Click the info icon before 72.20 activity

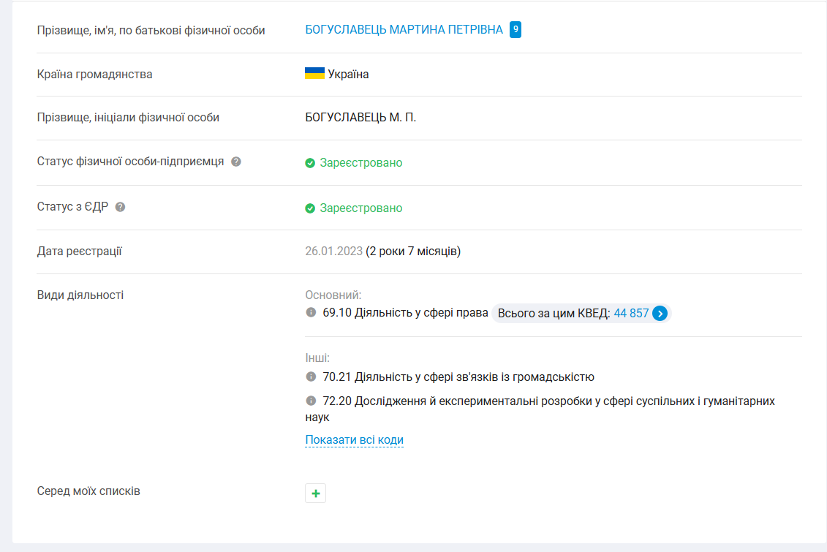coord(311,401)
